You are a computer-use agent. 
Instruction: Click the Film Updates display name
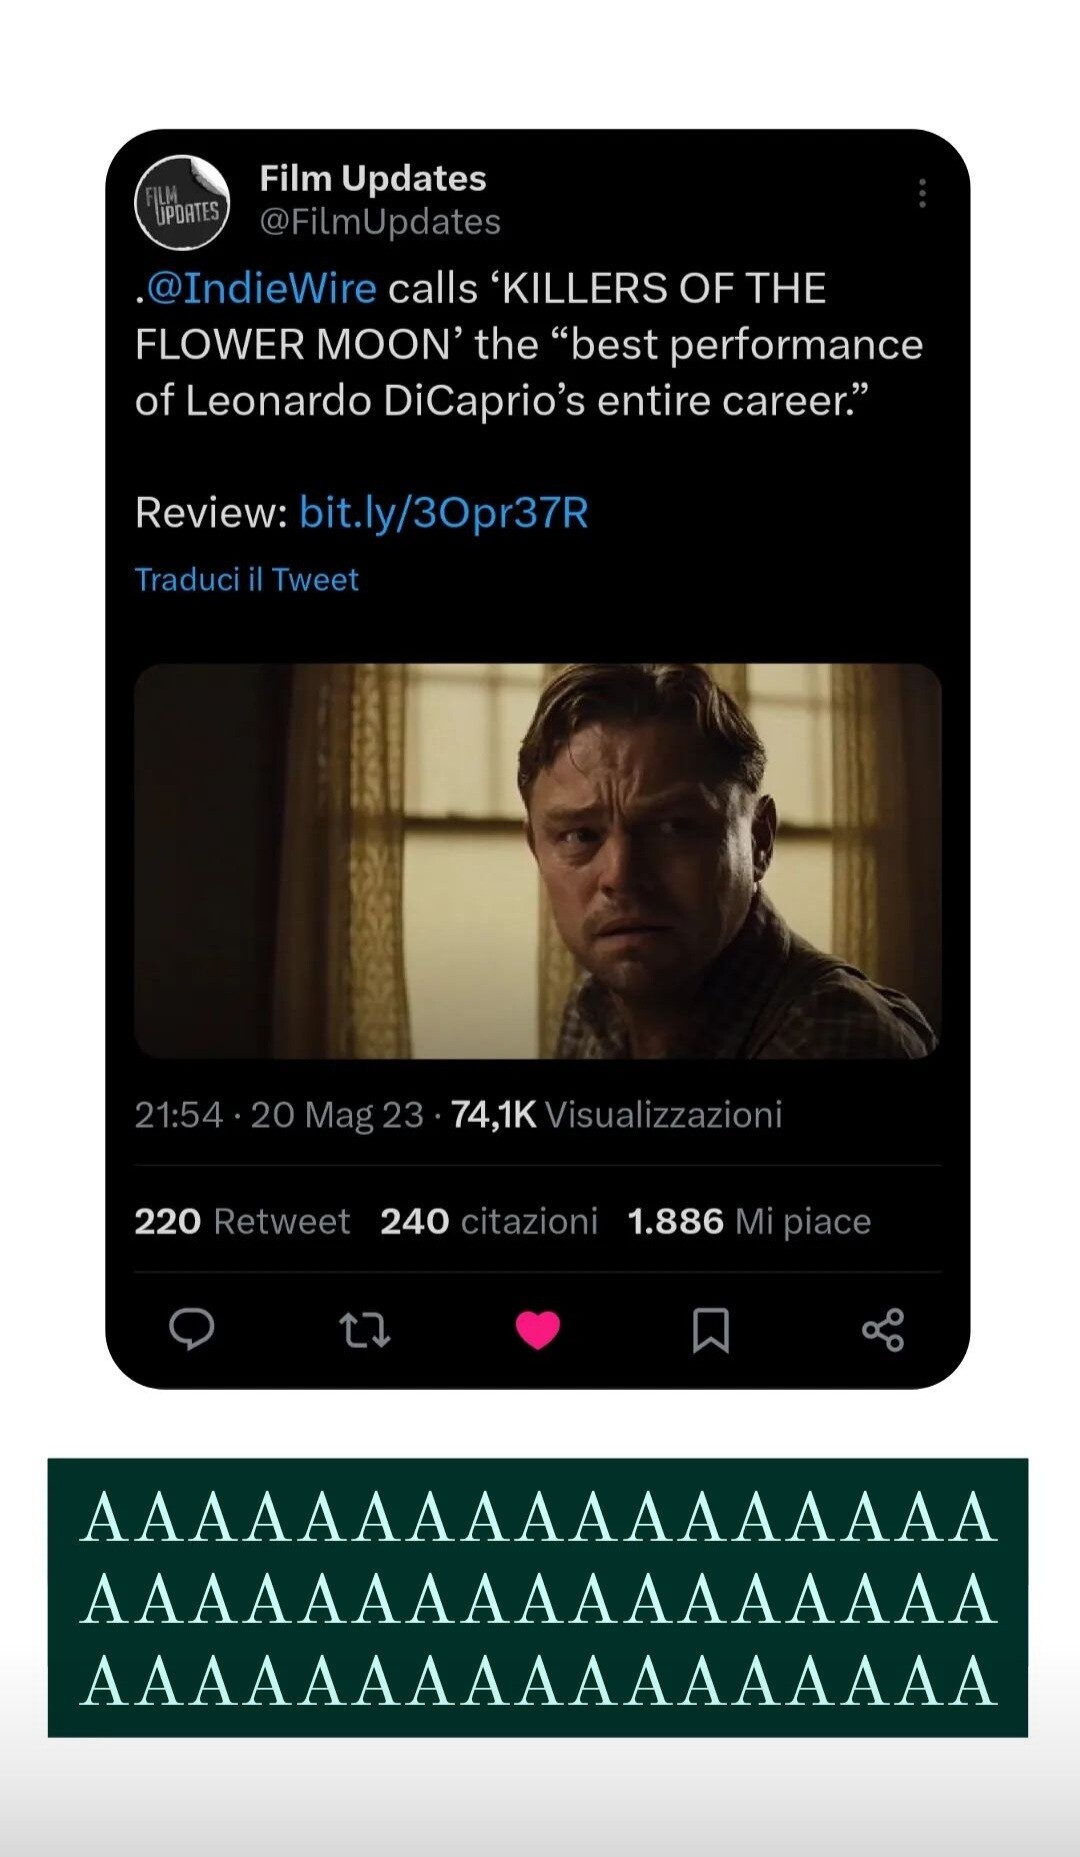click(372, 178)
